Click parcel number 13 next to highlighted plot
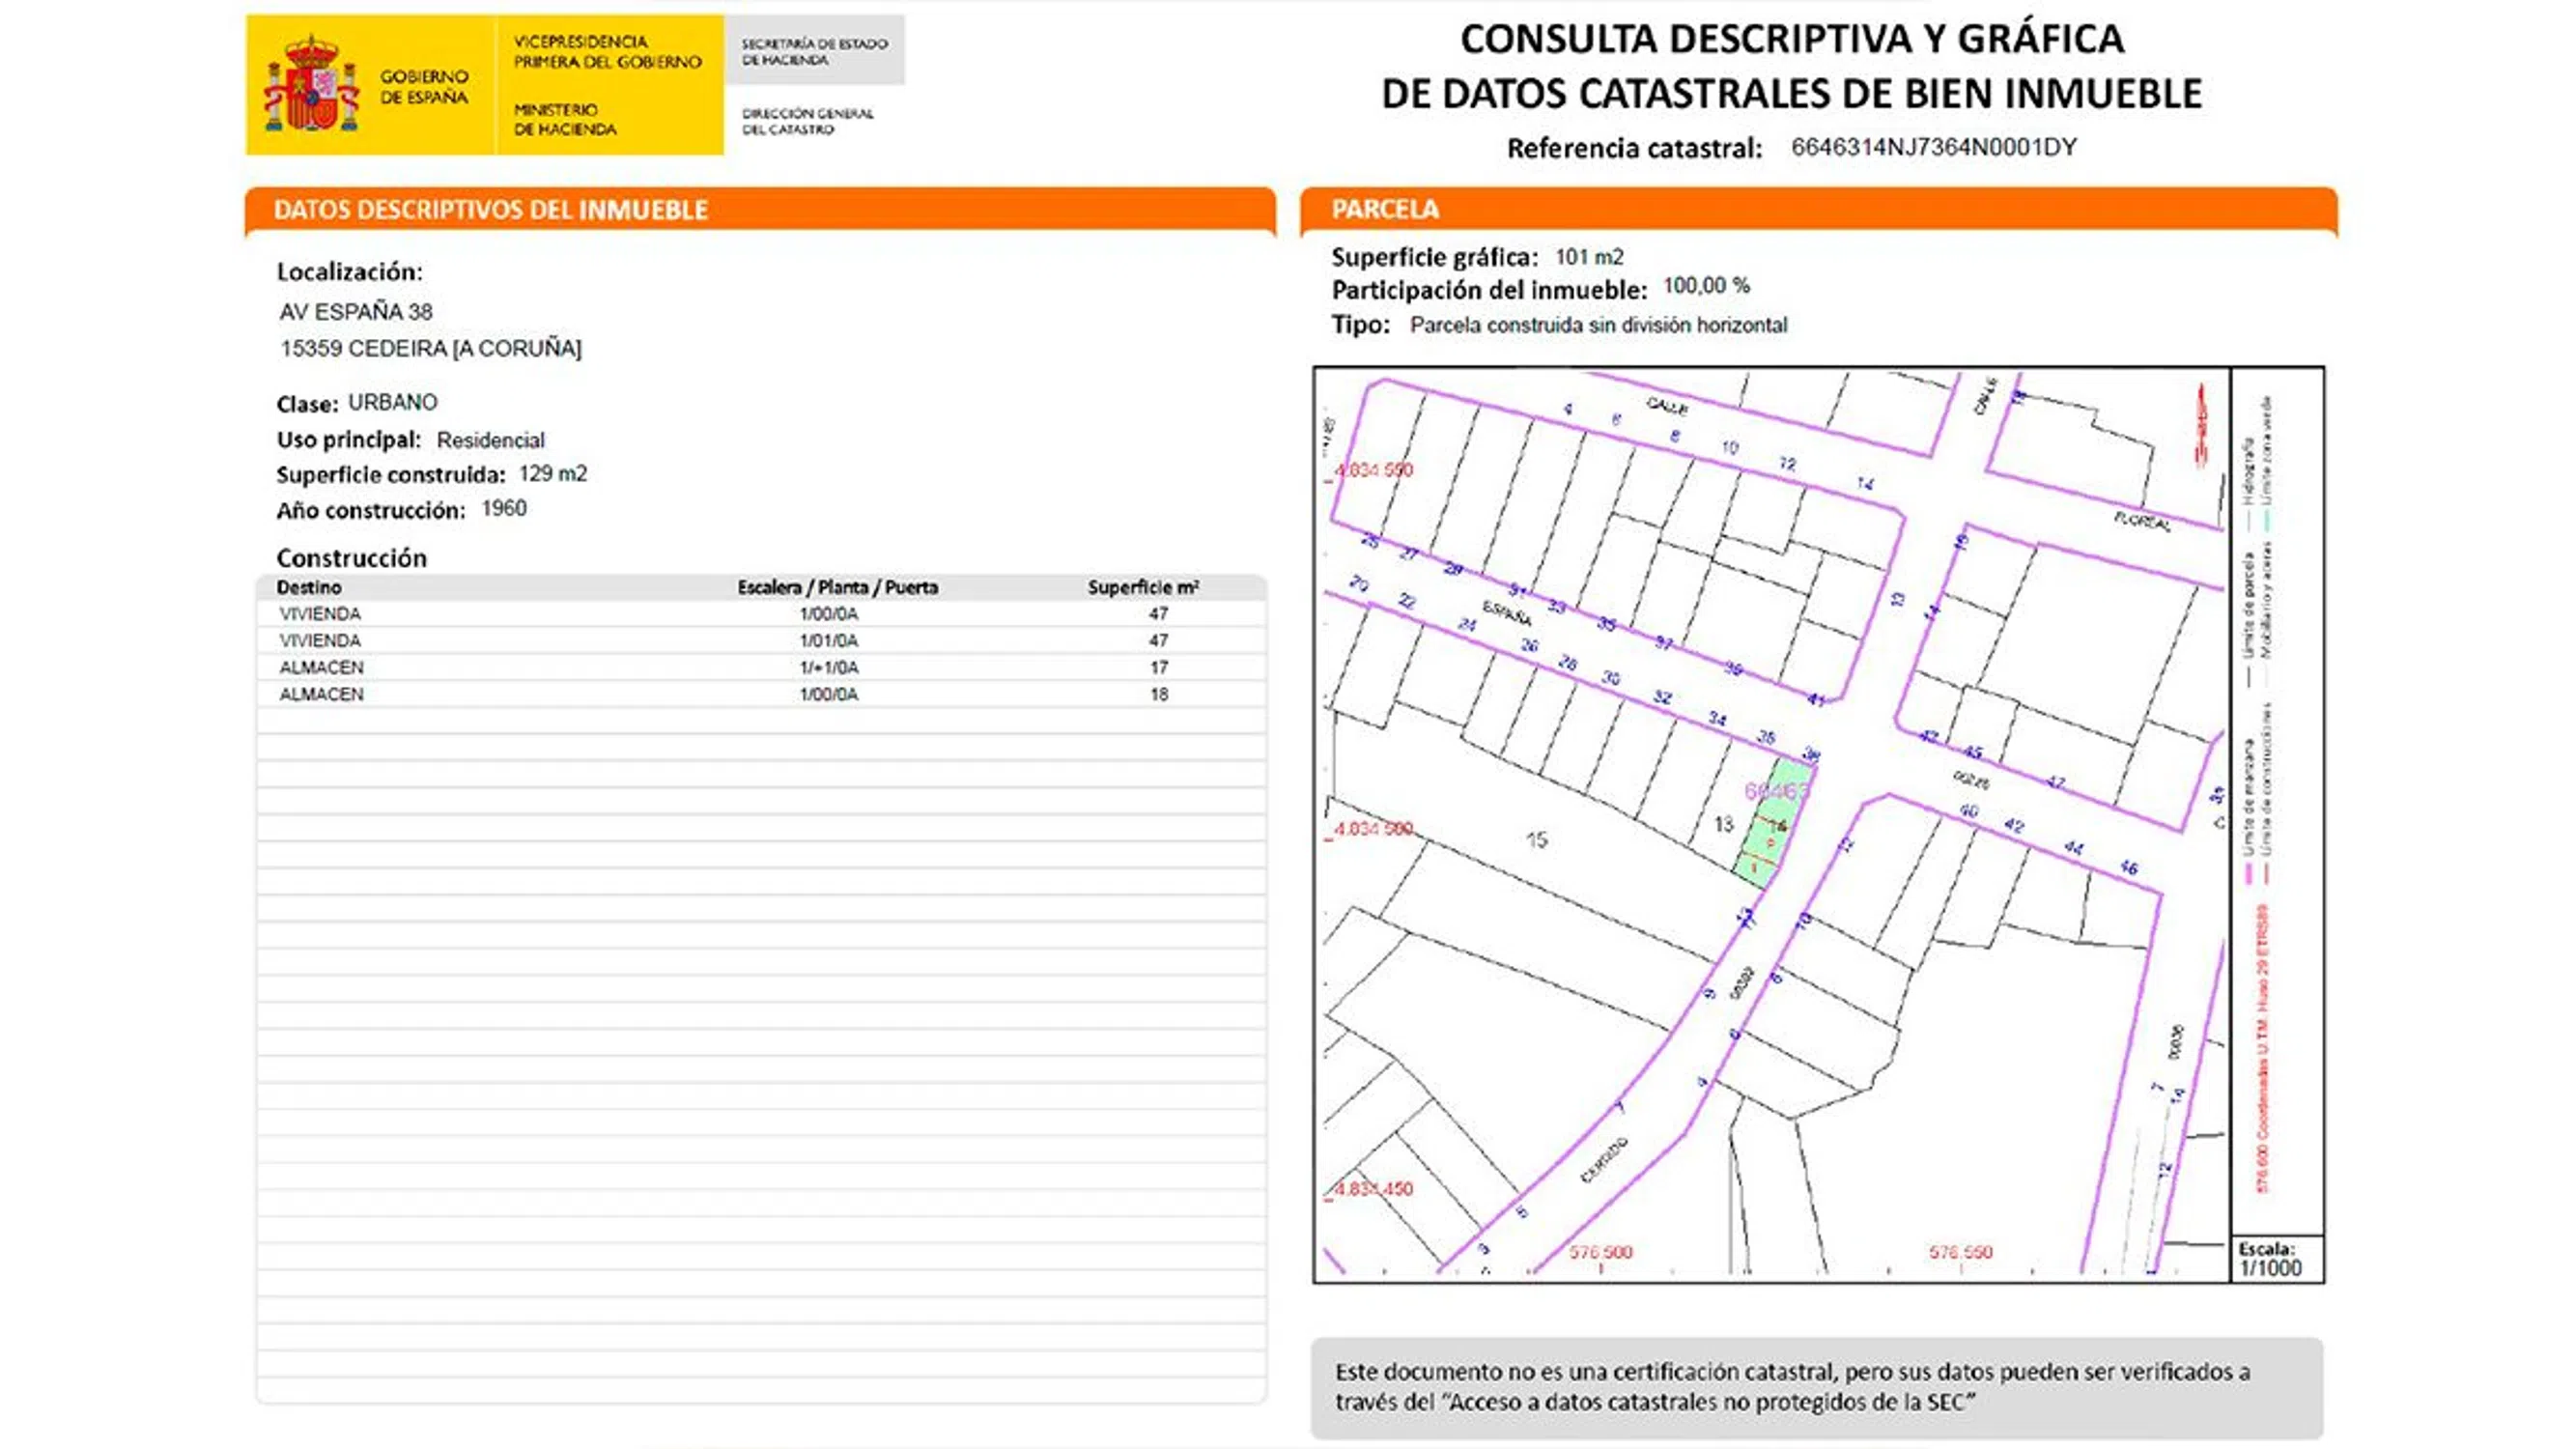2576x1449 pixels. [x=1723, y=824]
